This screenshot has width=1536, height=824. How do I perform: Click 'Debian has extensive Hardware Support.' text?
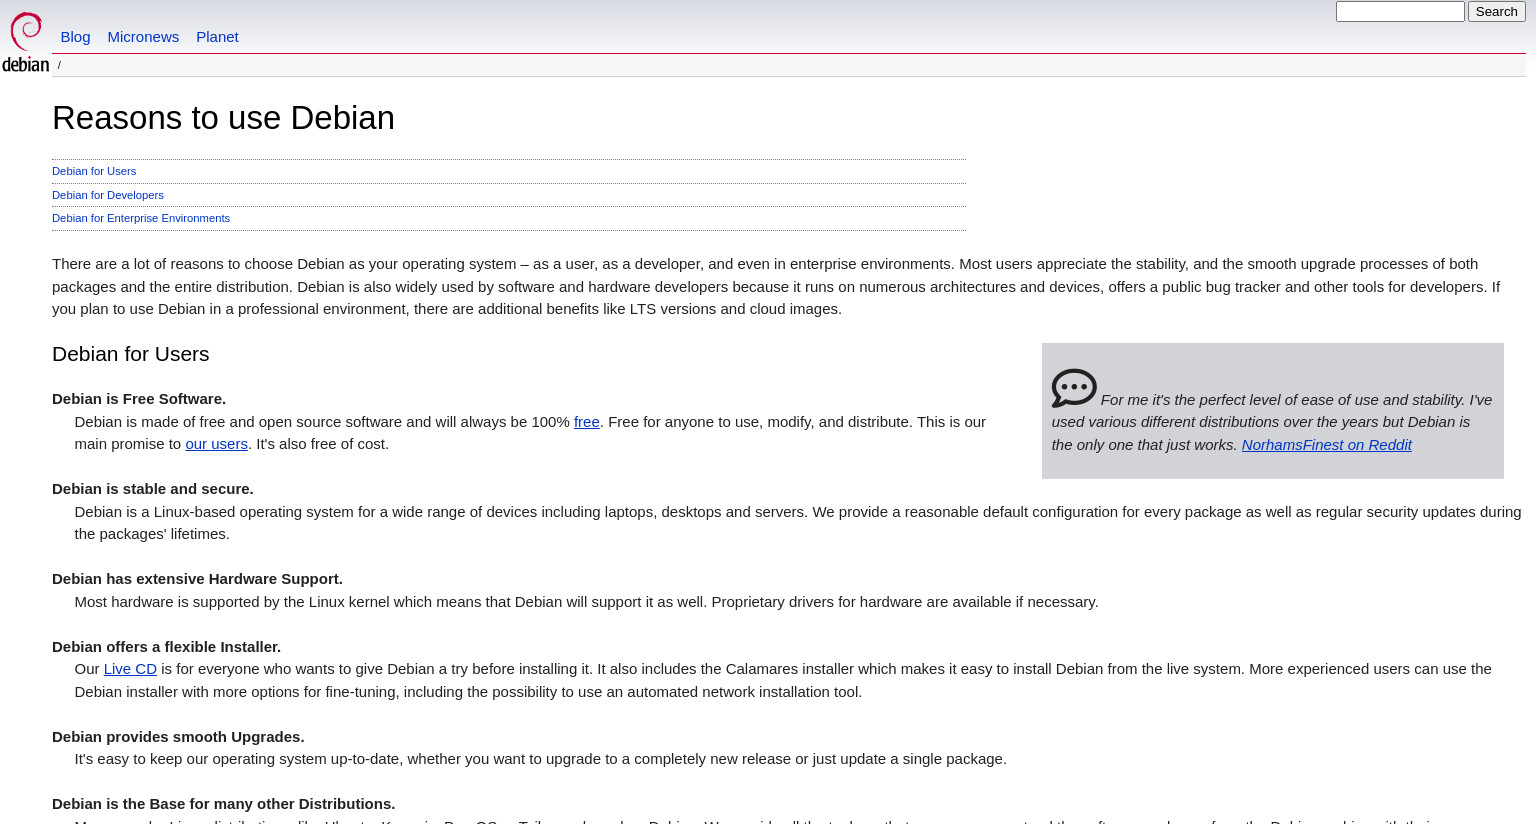(197, 579)
